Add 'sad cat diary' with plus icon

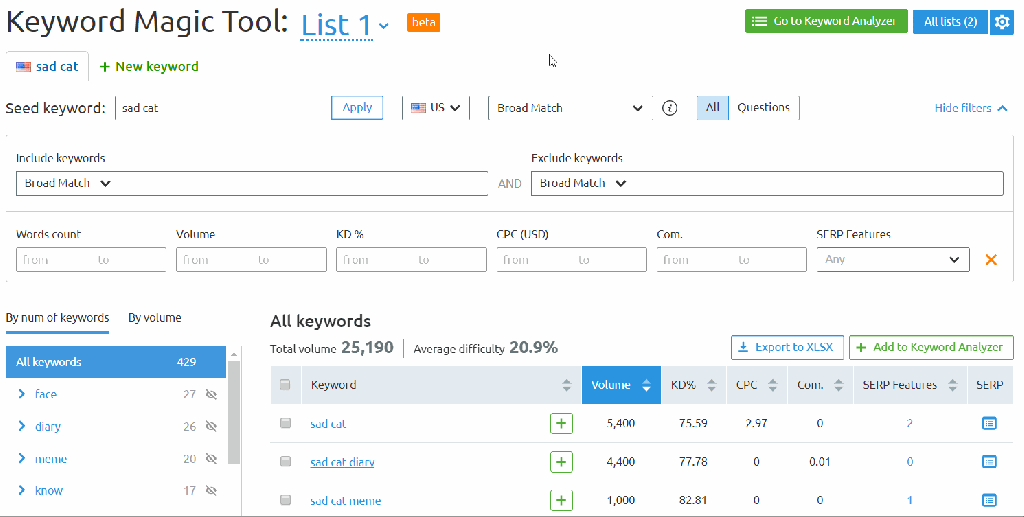pyautogui.click(x=561, y=462)
